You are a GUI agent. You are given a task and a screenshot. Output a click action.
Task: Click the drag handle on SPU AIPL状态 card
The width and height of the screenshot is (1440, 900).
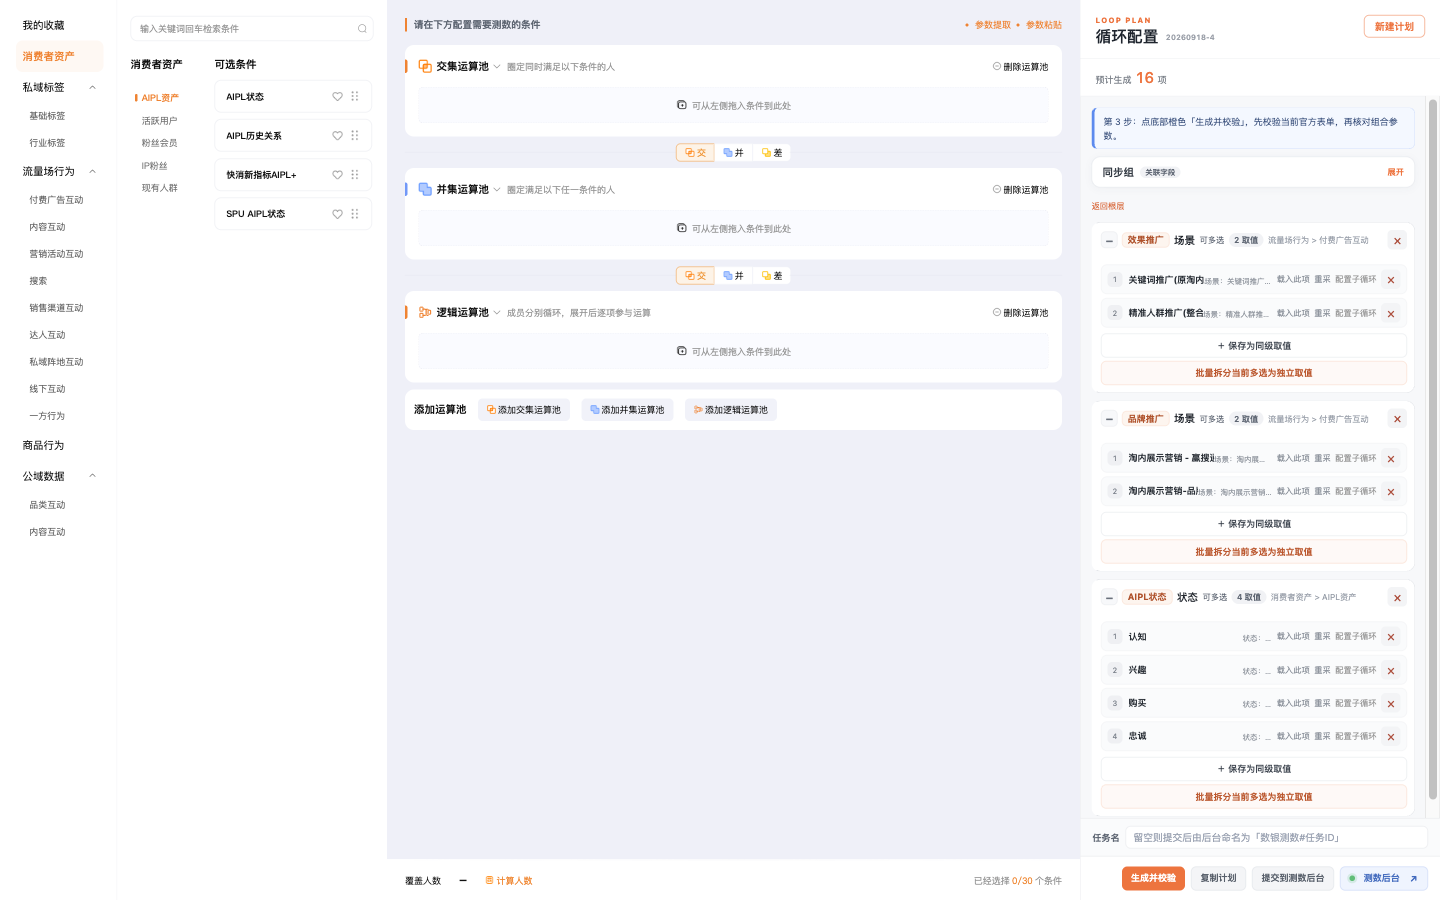355,214
